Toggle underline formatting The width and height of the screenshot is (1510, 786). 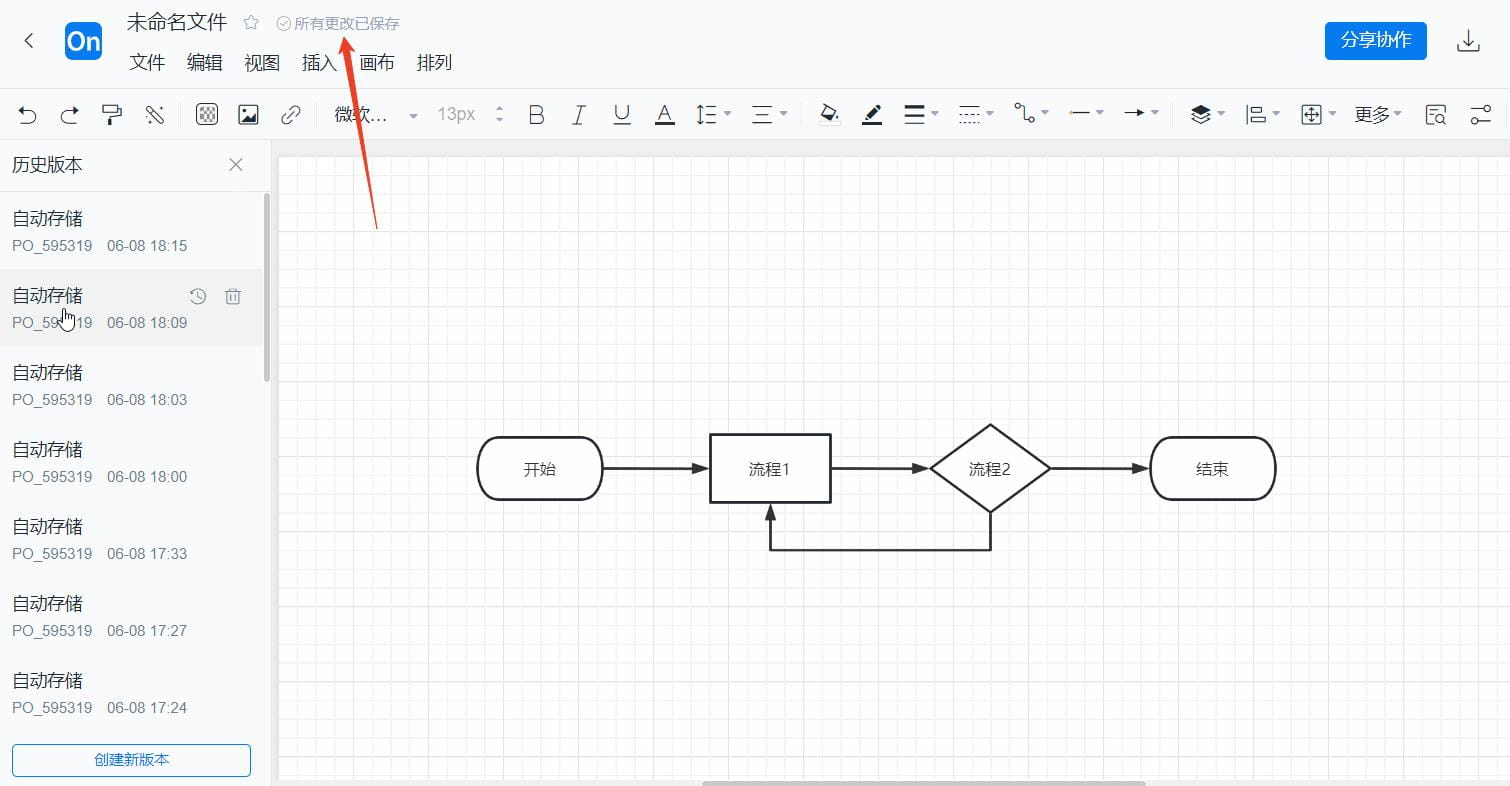point(621,114)
